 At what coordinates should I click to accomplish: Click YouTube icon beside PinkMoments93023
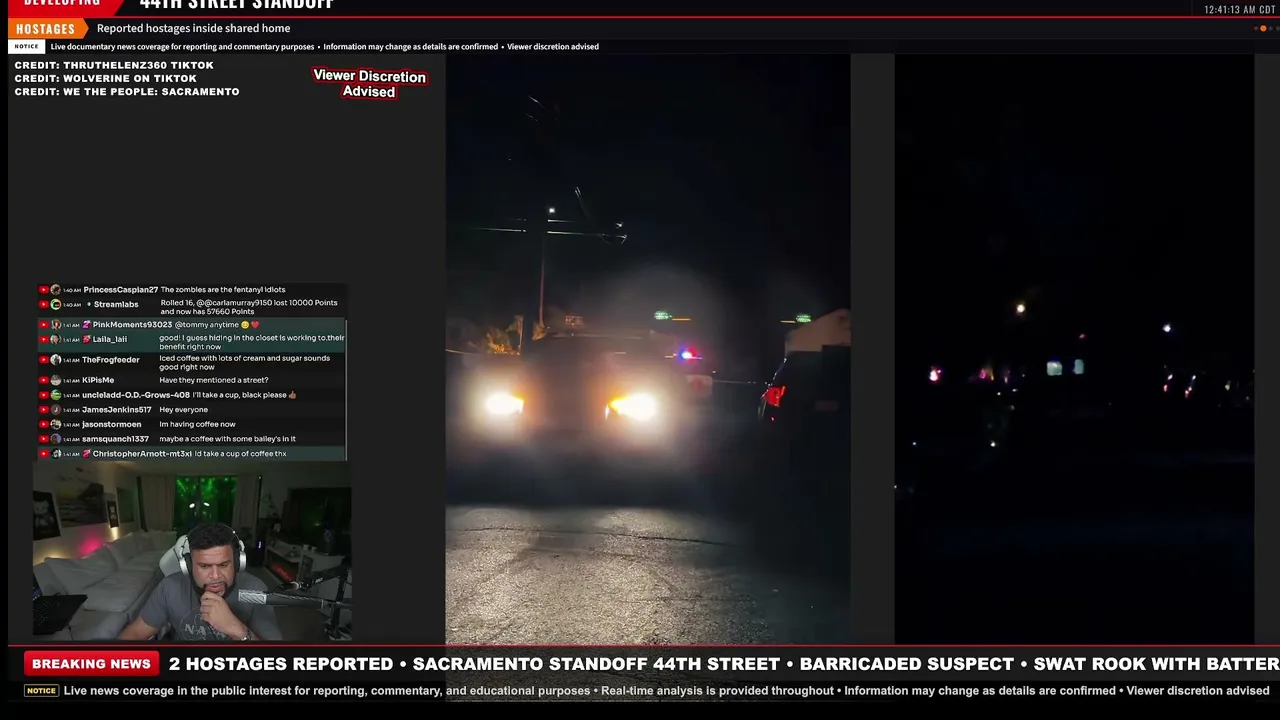pyautogui.click(x=44, y=325)
